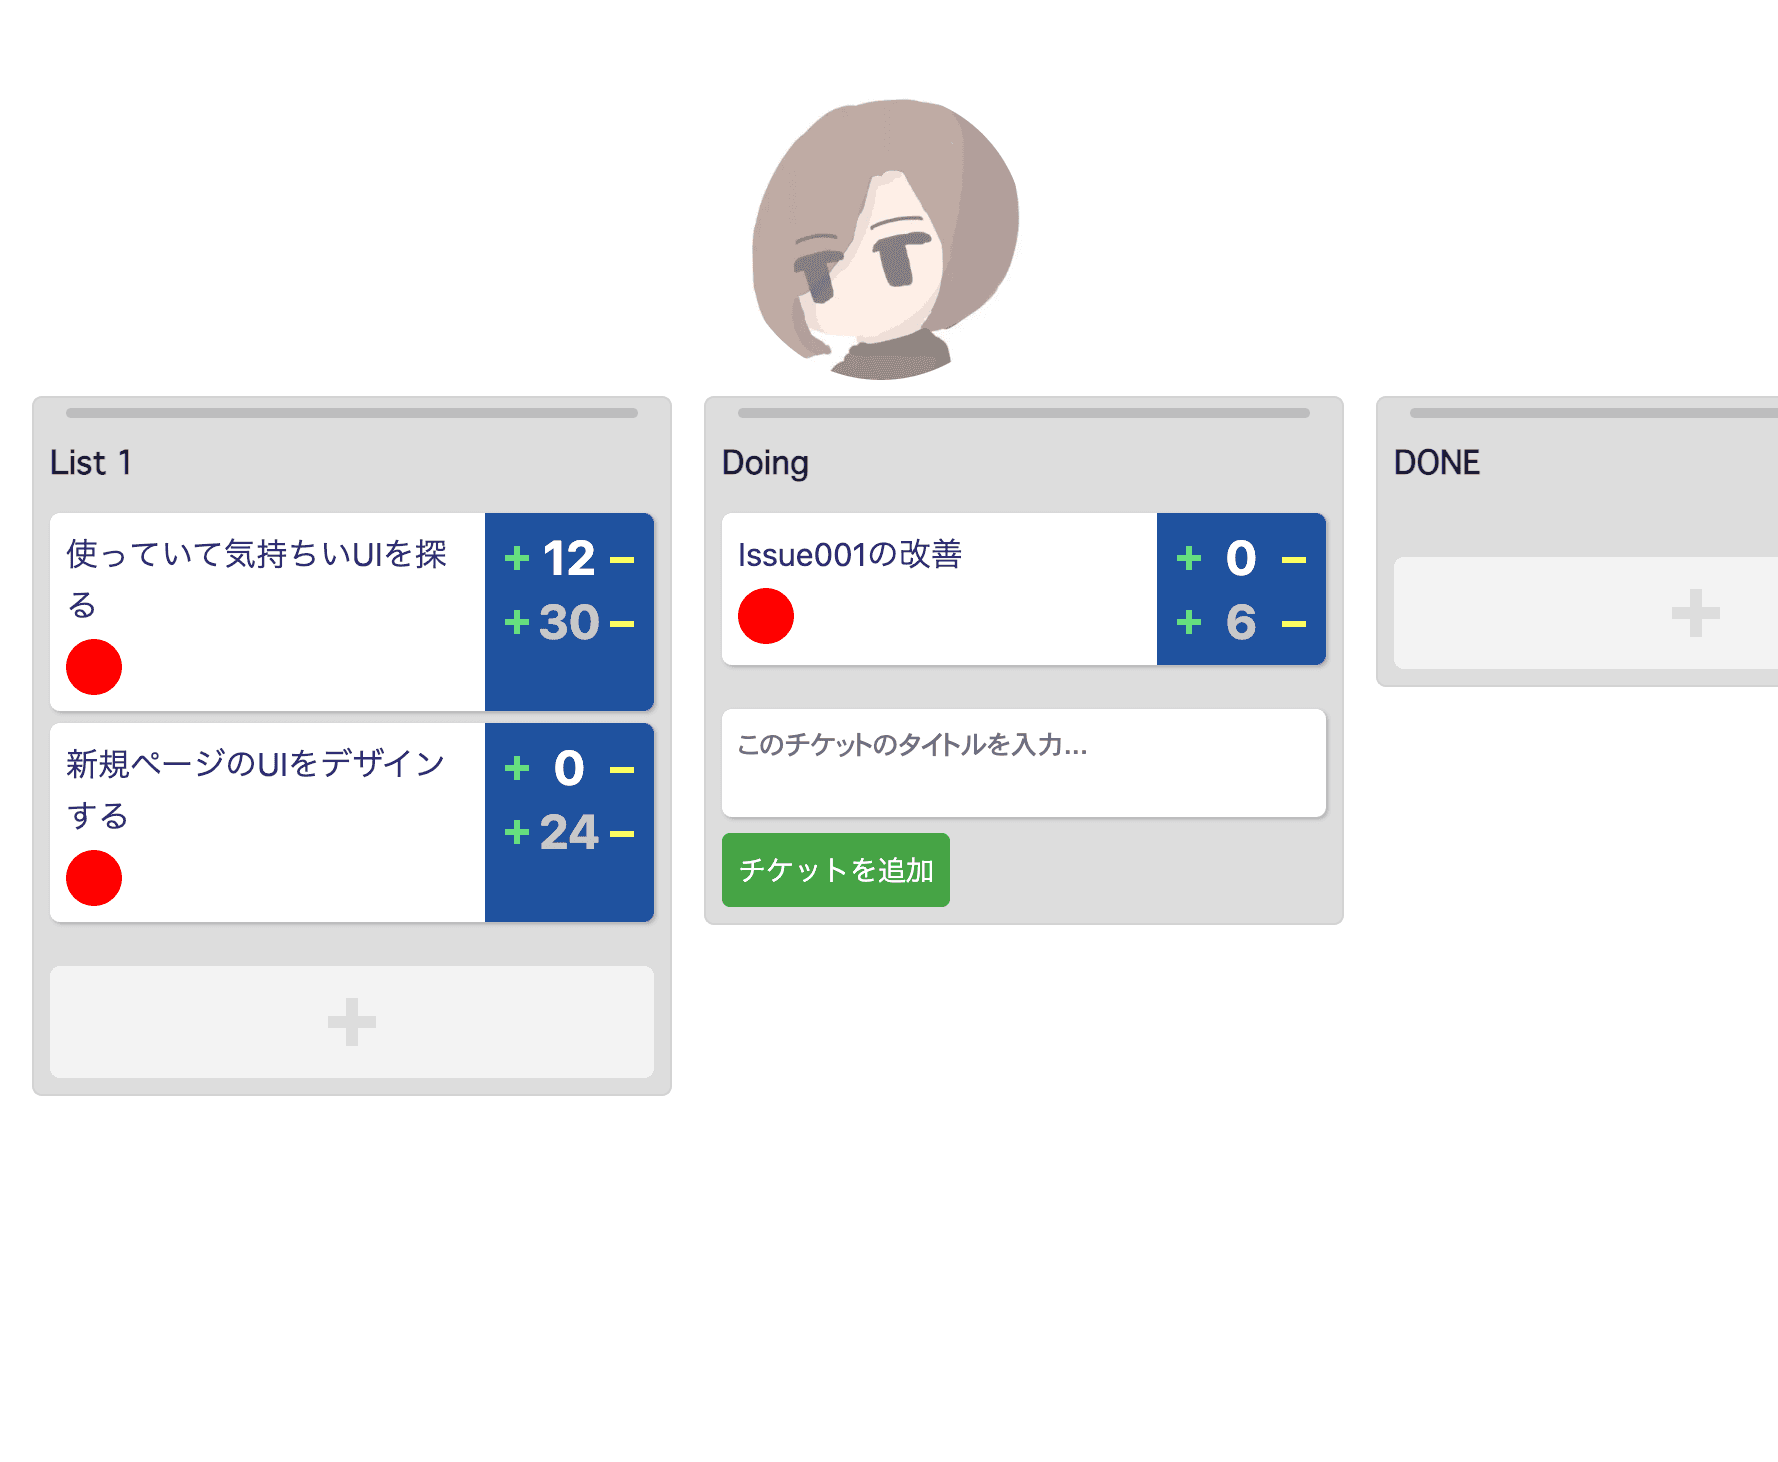Click the 24 value on second card

(569, 832)
